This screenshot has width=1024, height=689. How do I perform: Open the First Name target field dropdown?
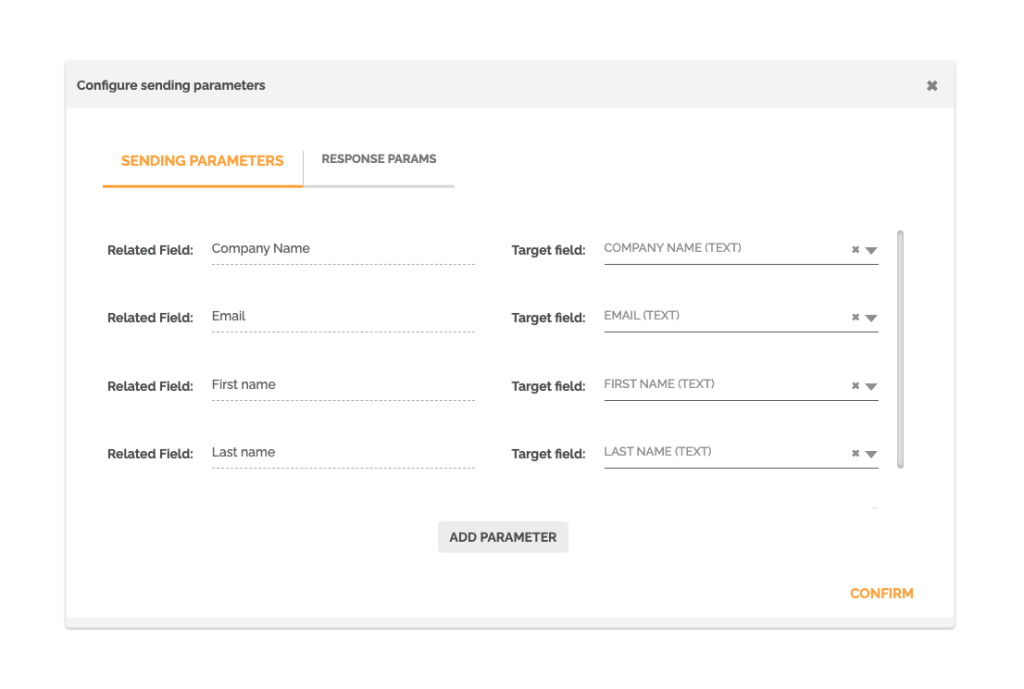click(872, 384)
